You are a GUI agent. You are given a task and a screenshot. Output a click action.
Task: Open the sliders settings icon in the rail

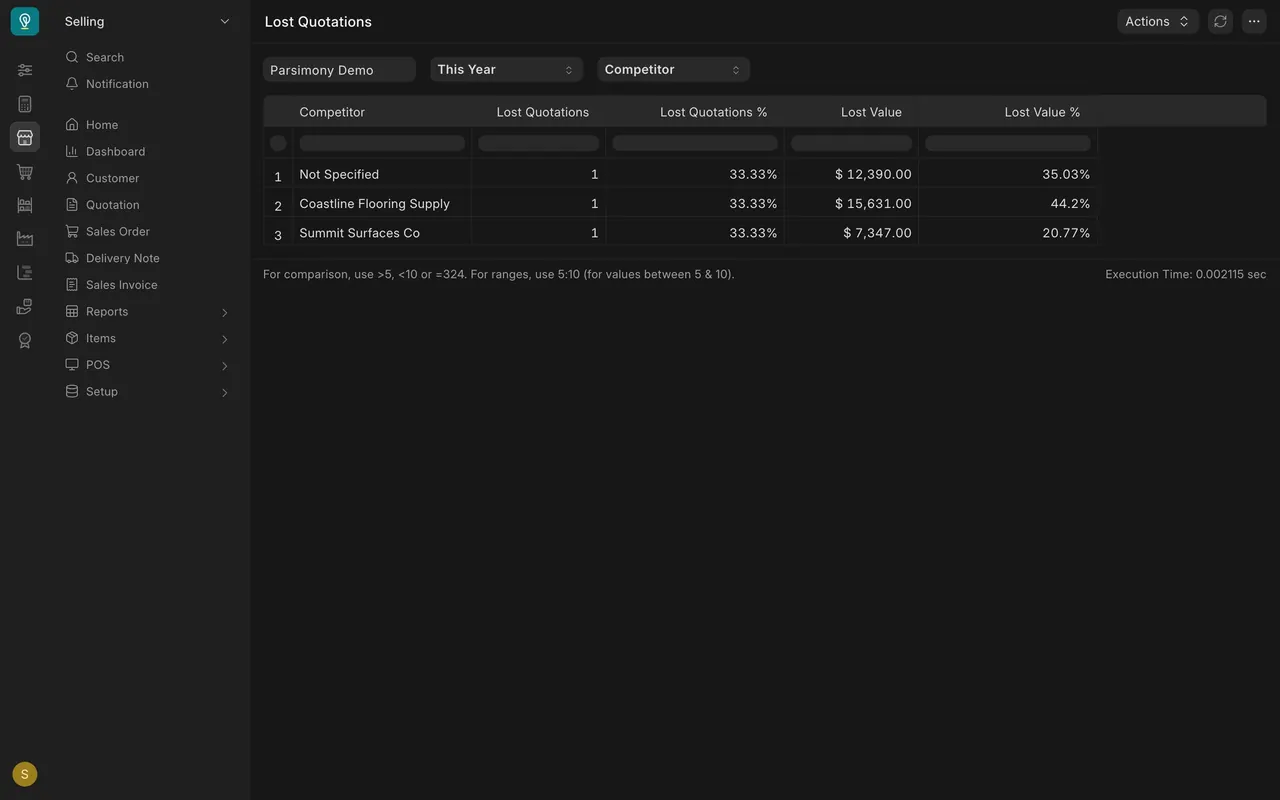(x=25, y=70)
